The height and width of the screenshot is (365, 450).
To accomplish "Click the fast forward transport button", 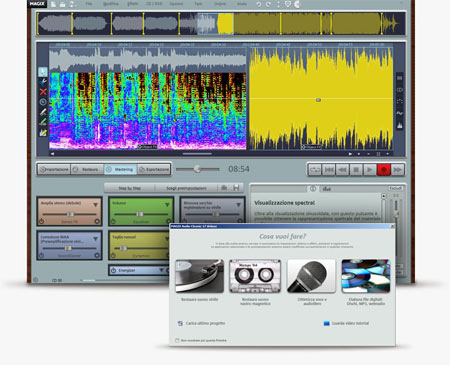I will [397, 170].
